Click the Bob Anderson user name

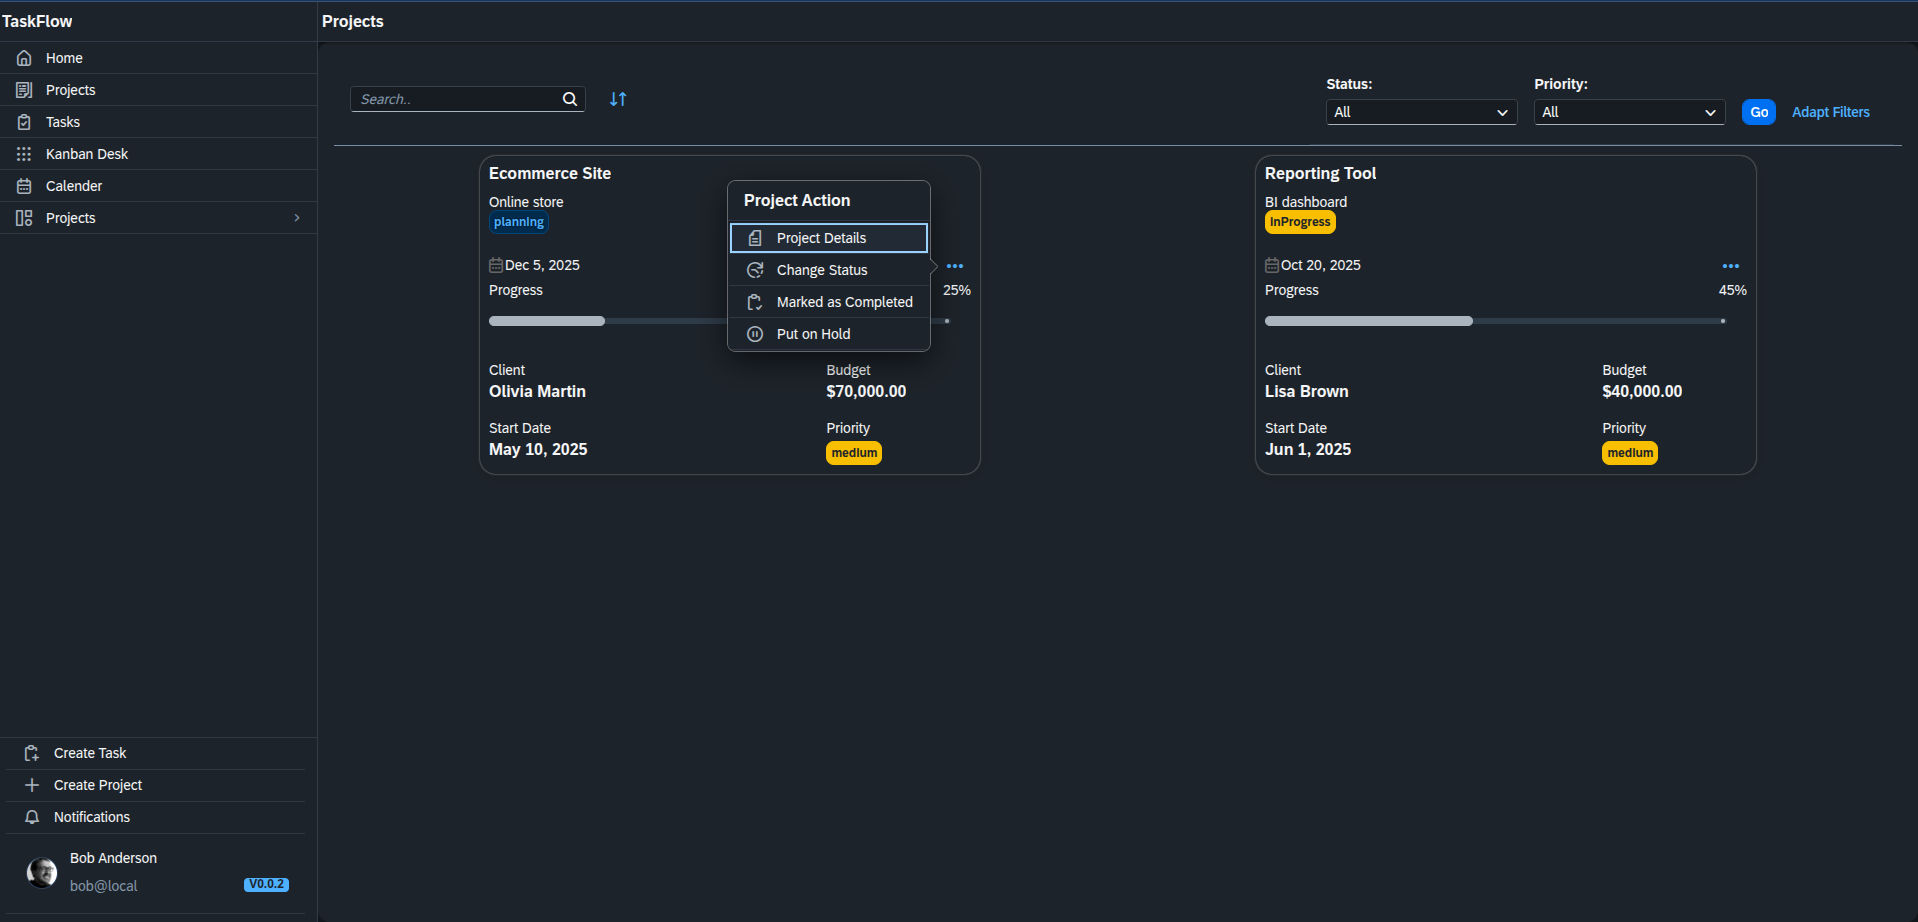tap(113, 858)
